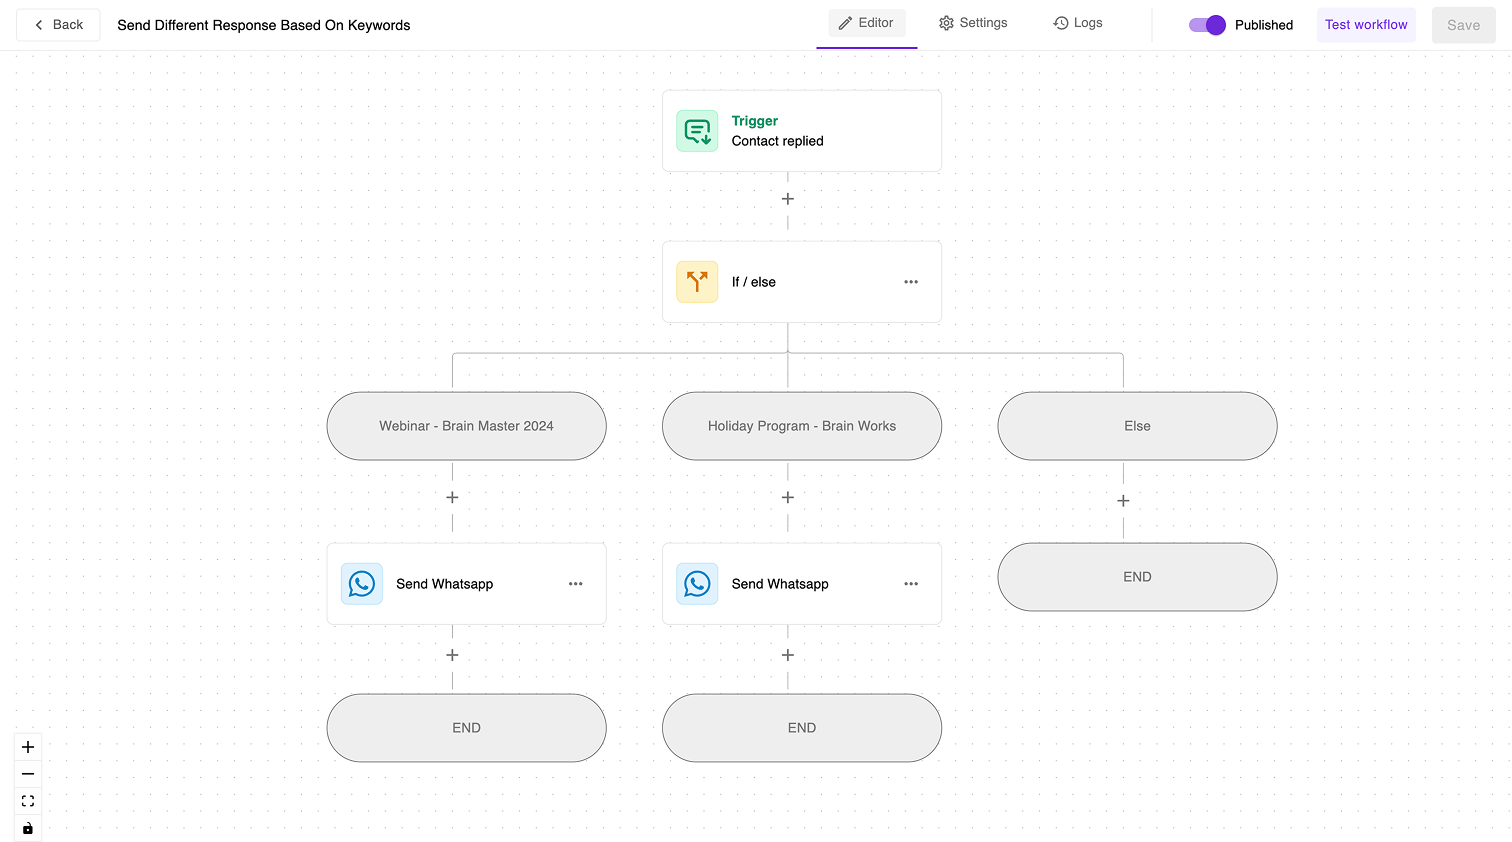This screenshot has height=842, width=1512.
Task: Disable the Published toggle
Action: point(1207,25)
